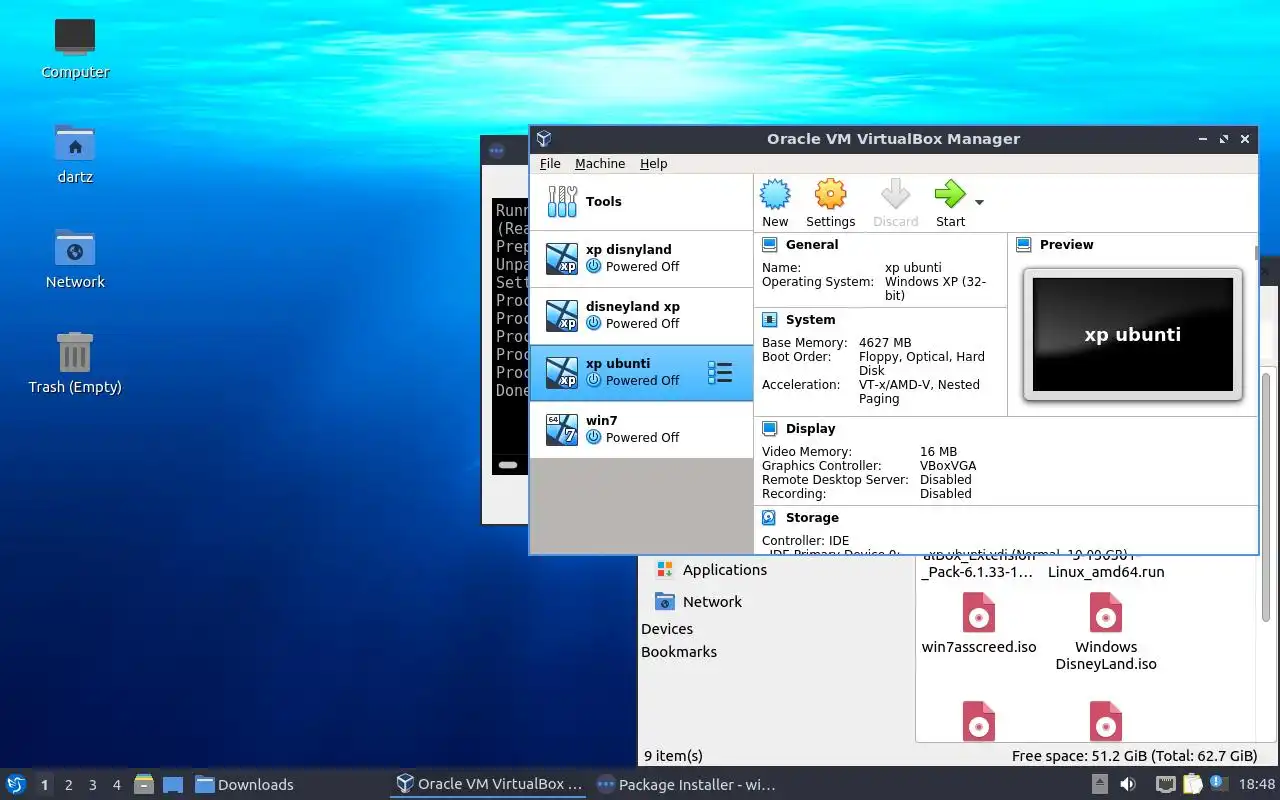Image resolution: width=1280 pixels, height=800 pixels.
Task: Open the xp ubunti machine tools menu button
Action: pos(720,372)
